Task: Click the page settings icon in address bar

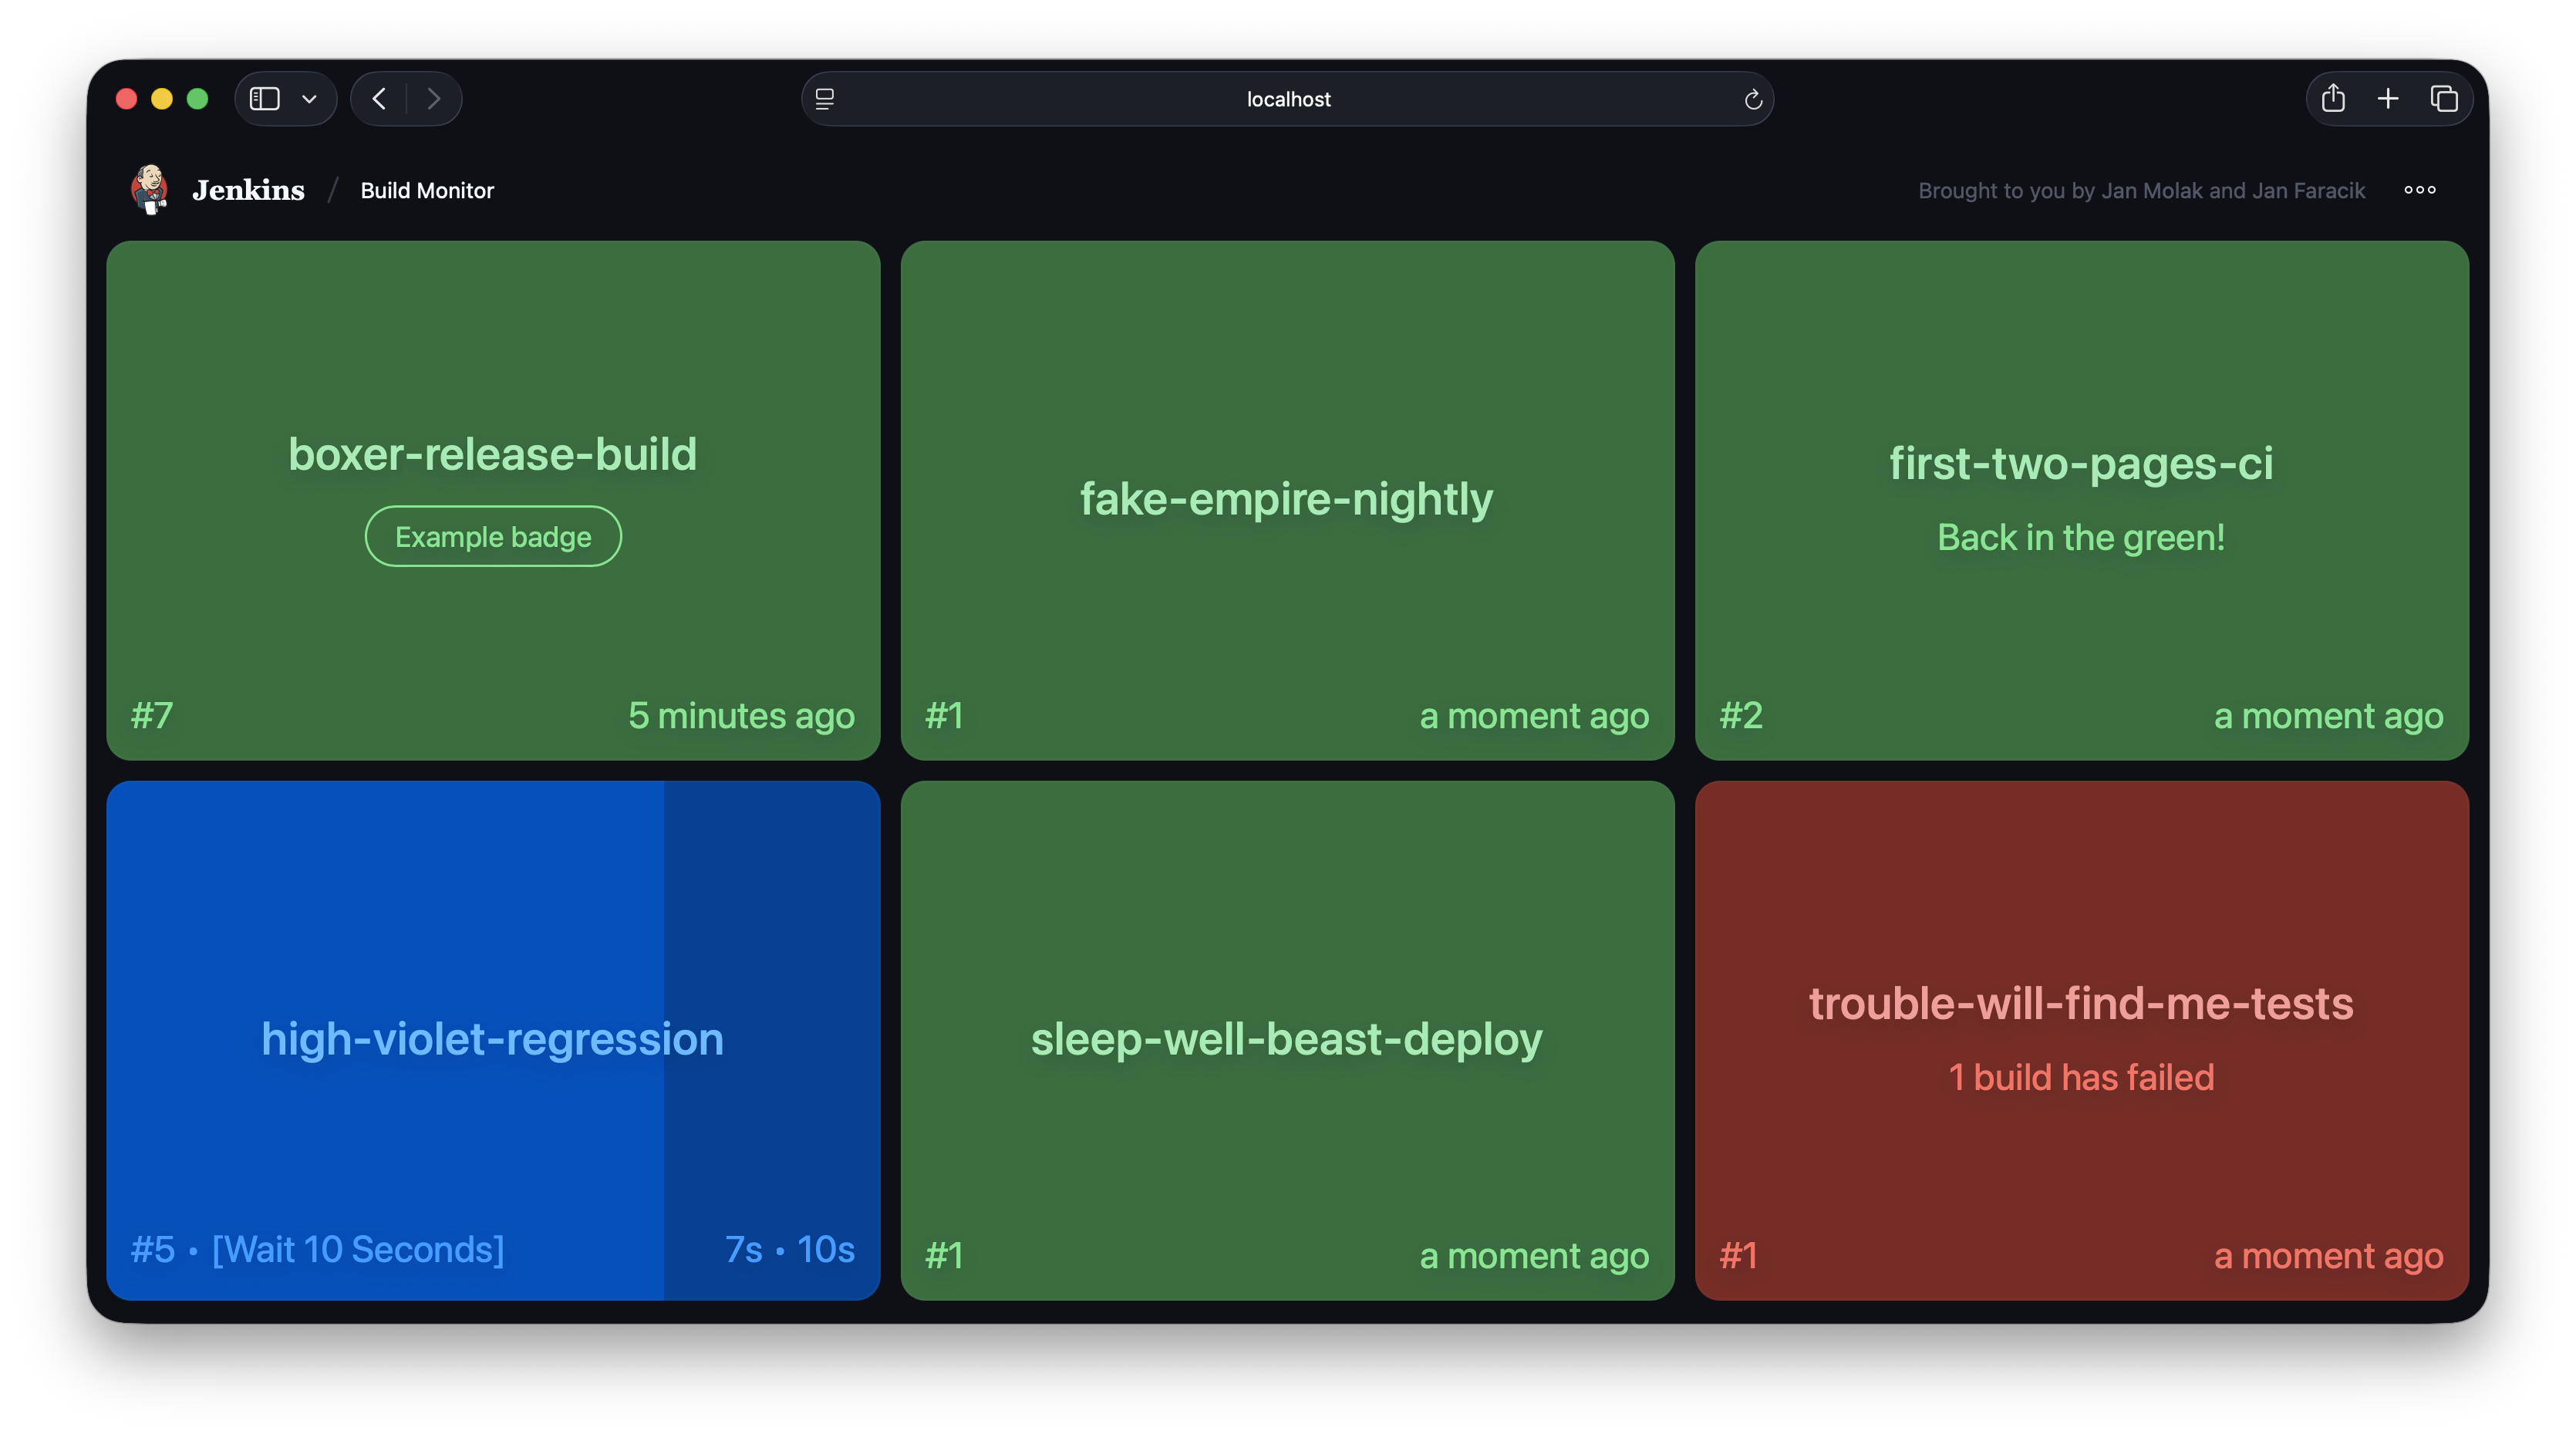Action: point(825,99)
